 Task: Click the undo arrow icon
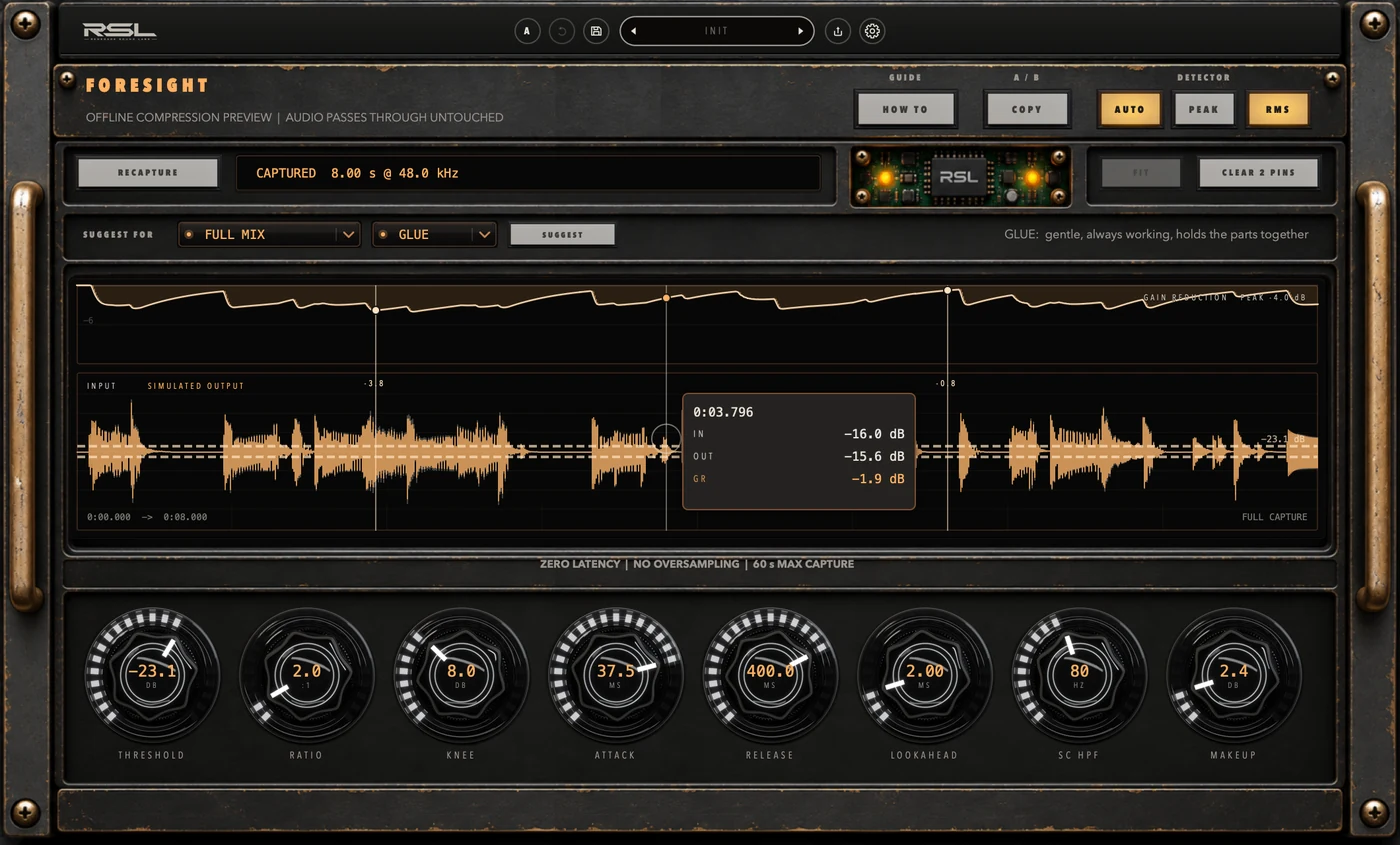point(562,31)
